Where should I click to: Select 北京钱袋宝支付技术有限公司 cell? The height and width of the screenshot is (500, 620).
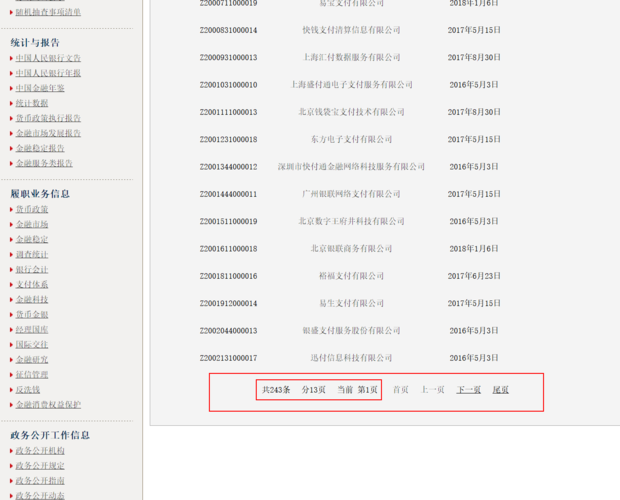tap(351, 112)
